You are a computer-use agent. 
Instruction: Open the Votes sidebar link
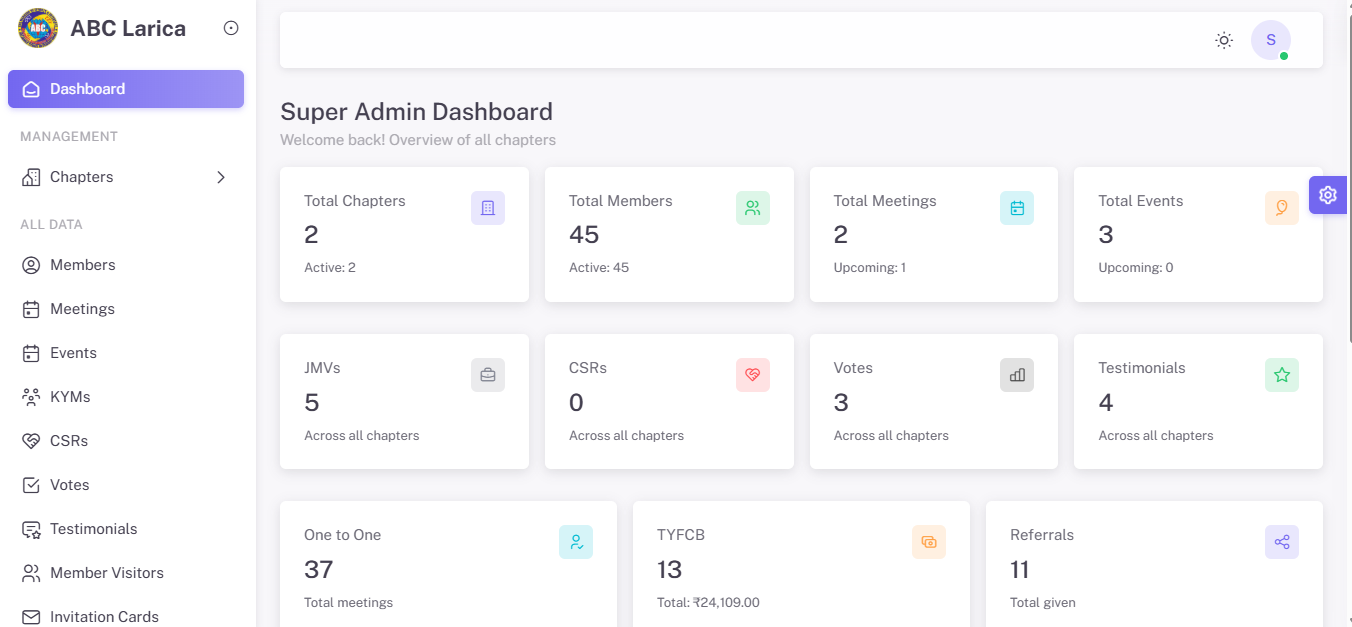click(126, 485)
